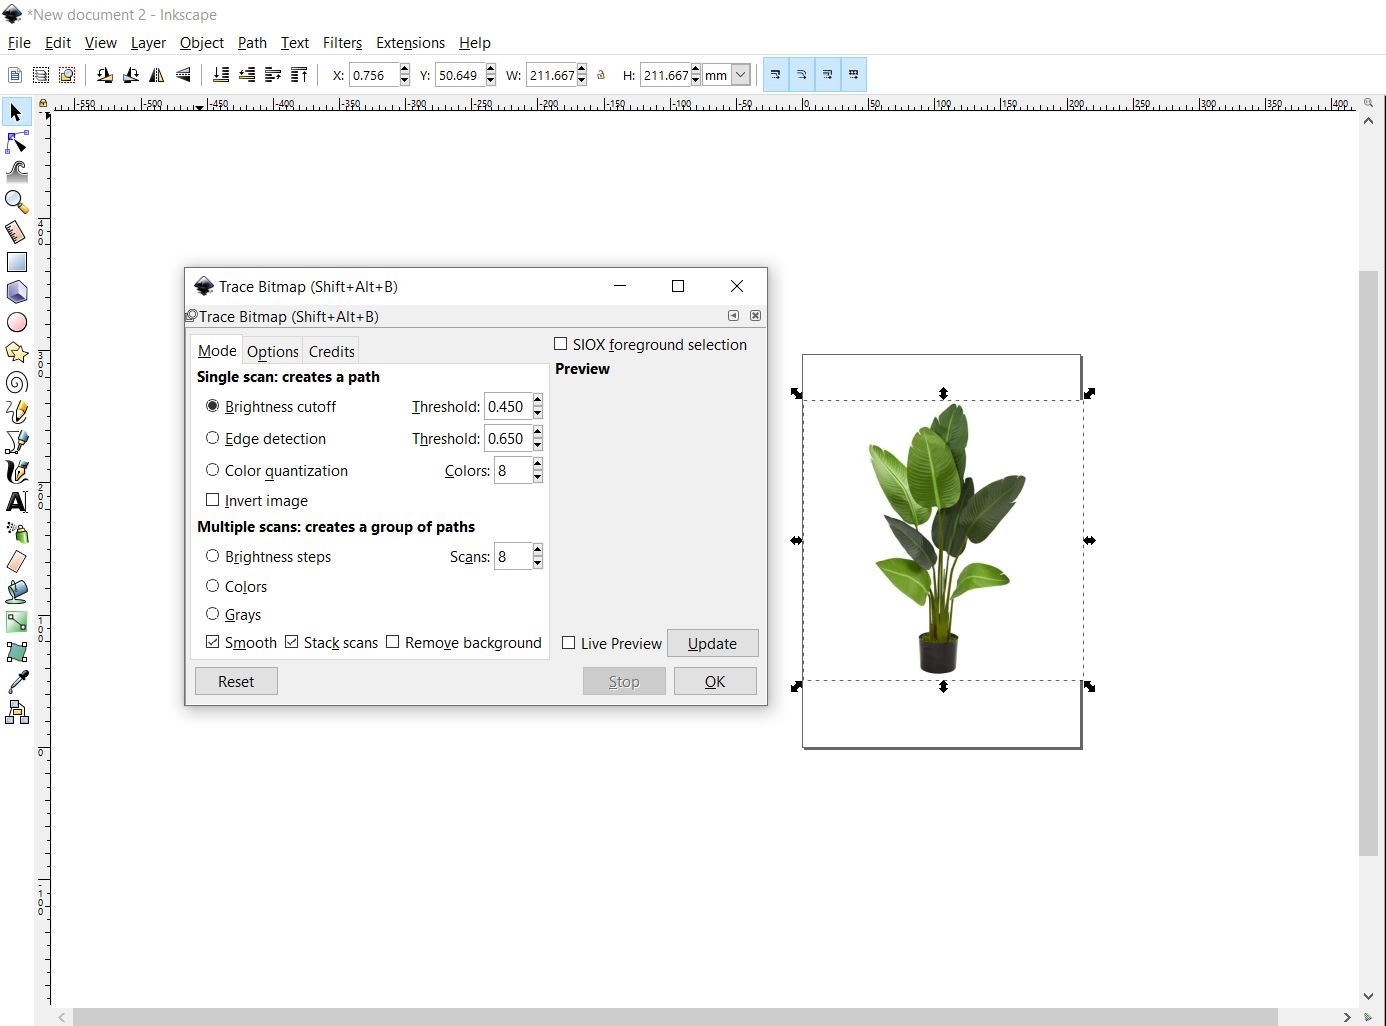Open the Extensions menu

[410, 43]
